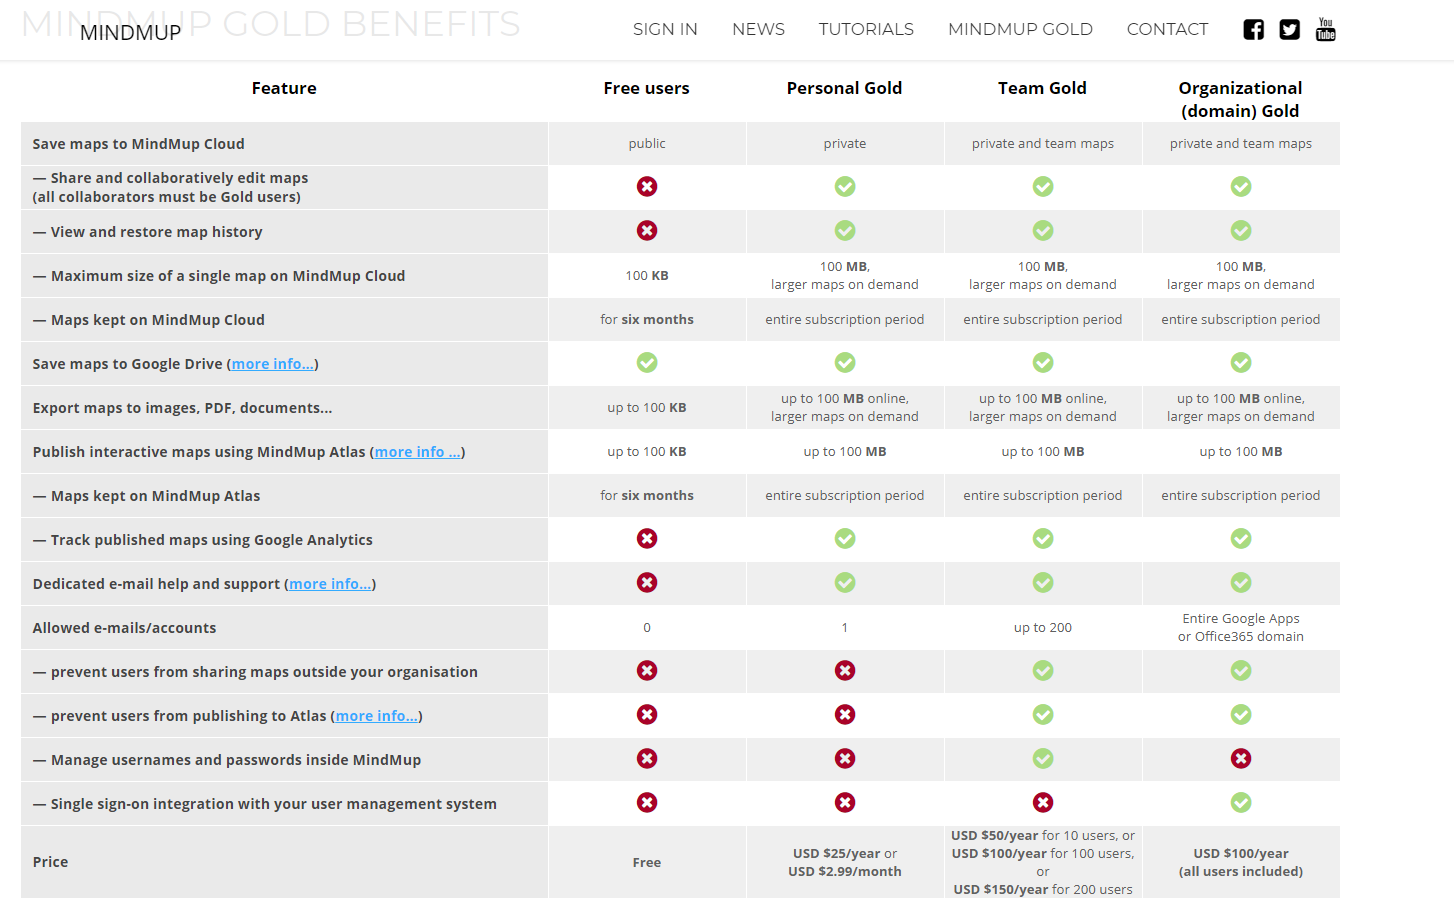Open MindMup Atlas more info link

tap(418, 452)
